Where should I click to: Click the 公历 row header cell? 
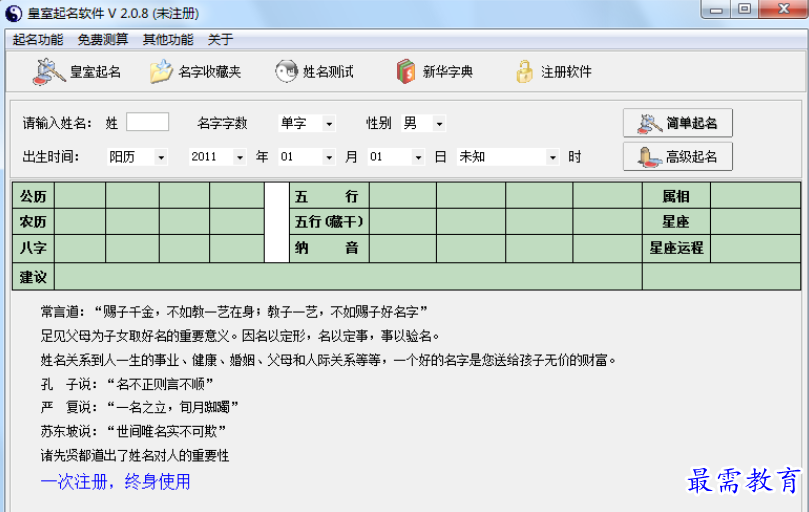point(33,196)
